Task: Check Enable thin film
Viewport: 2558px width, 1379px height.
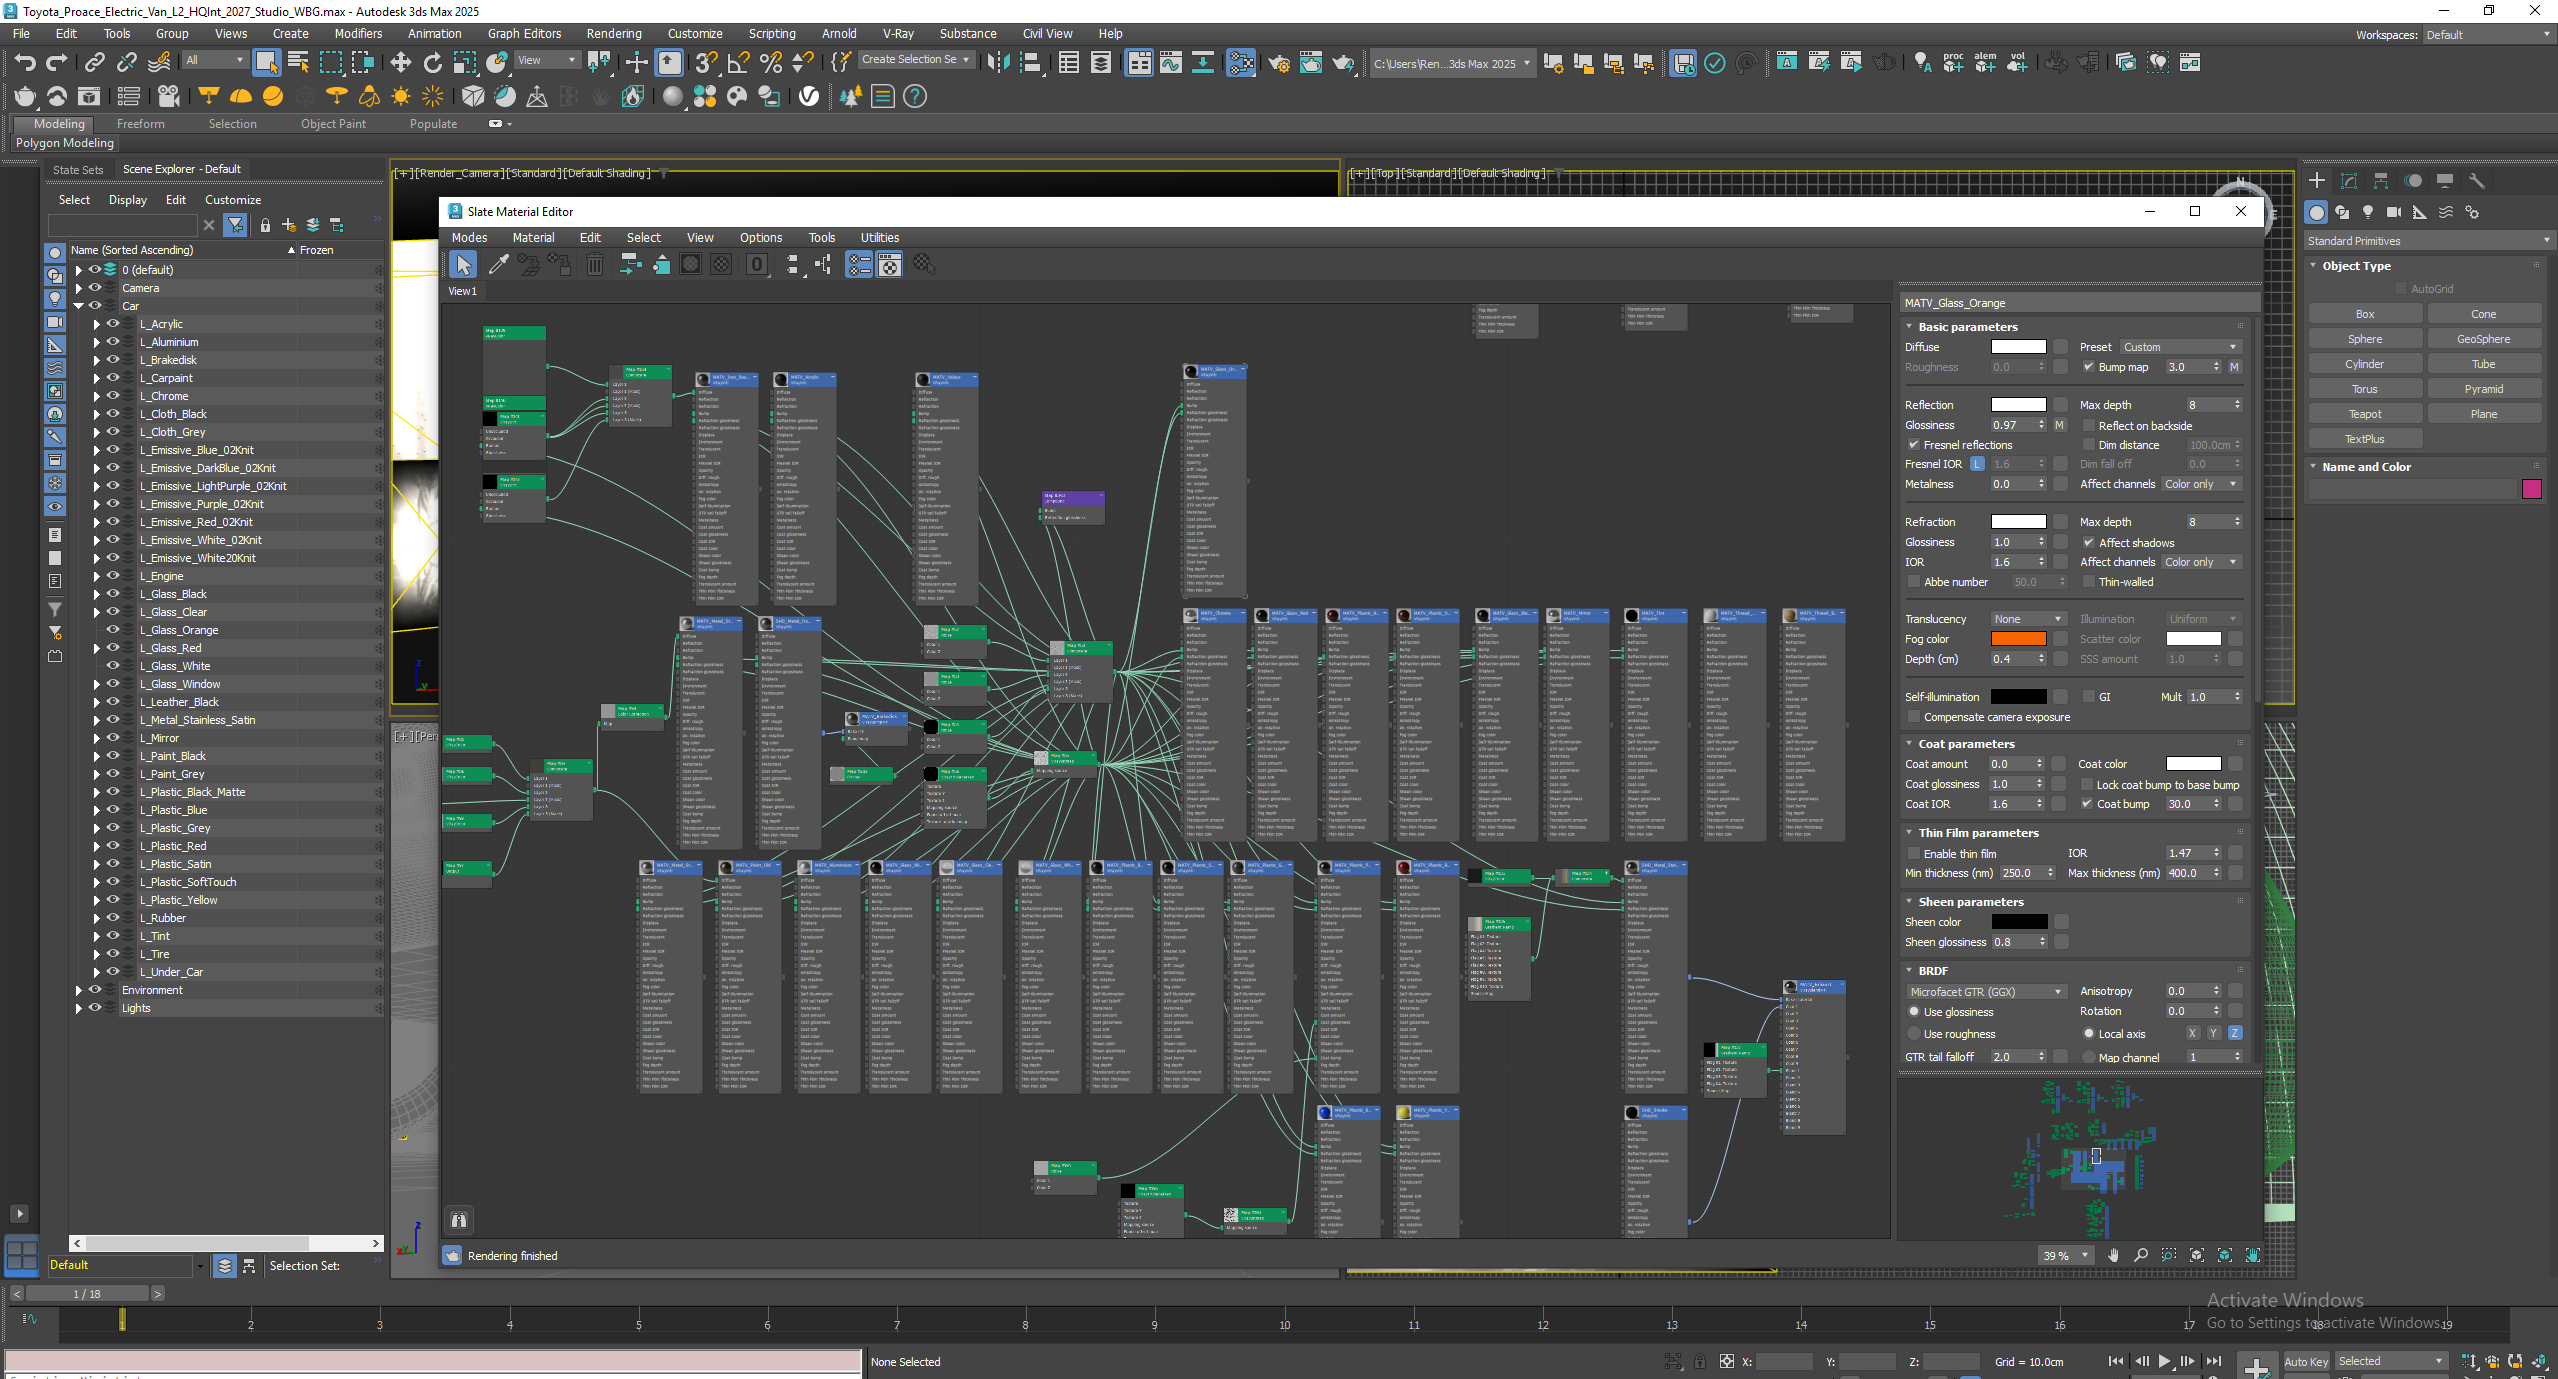Action: pyautogui.click(x=1913, y=854)
